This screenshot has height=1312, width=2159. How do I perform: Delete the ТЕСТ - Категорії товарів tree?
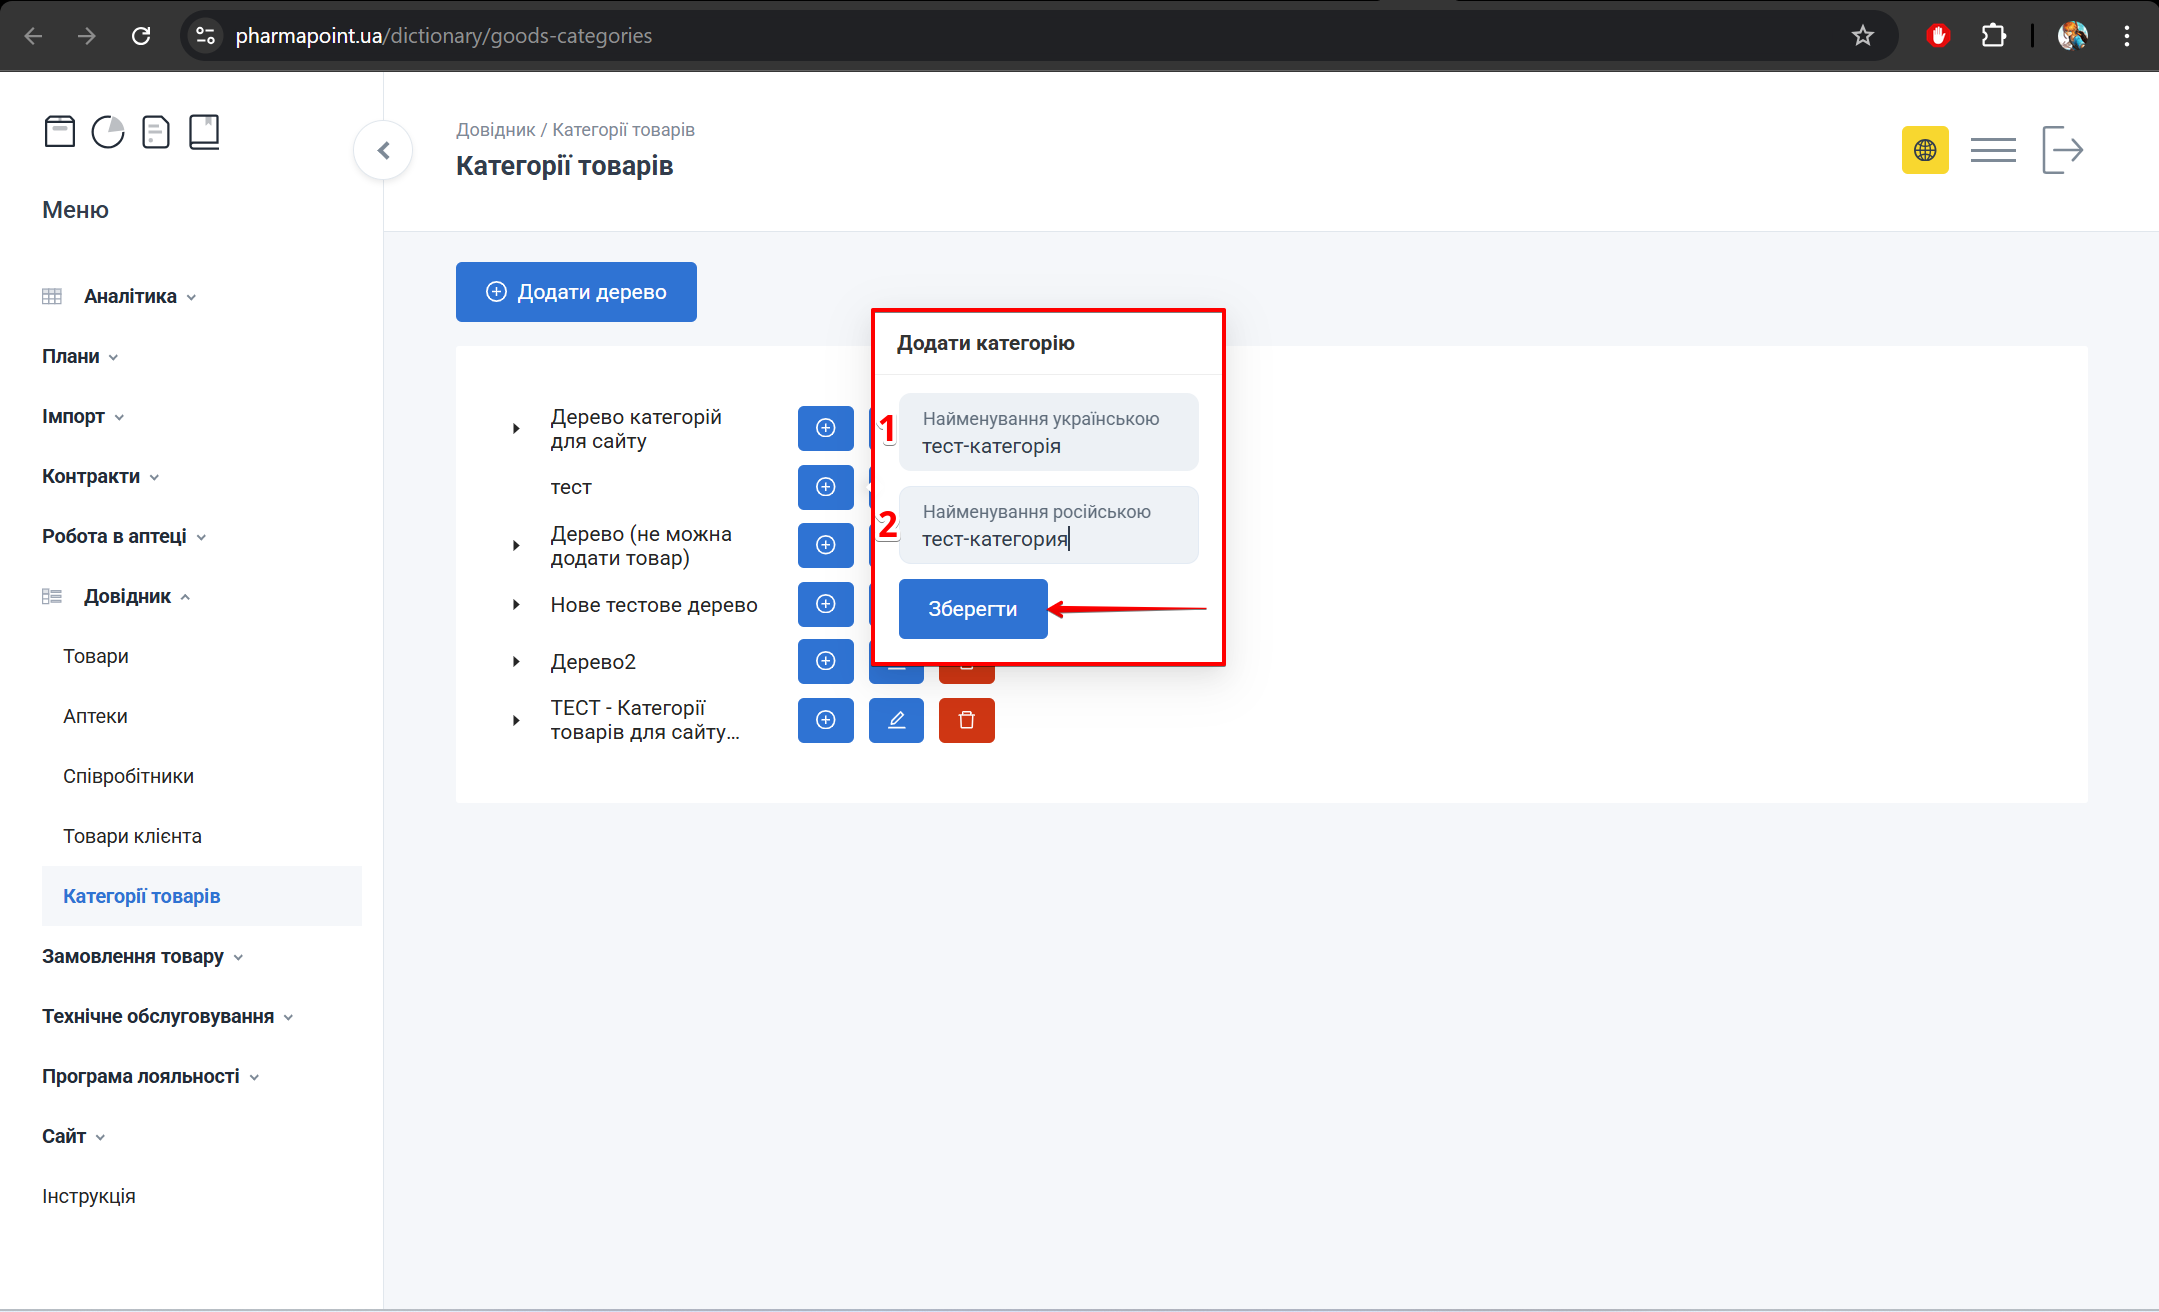[x=966, y=720]
